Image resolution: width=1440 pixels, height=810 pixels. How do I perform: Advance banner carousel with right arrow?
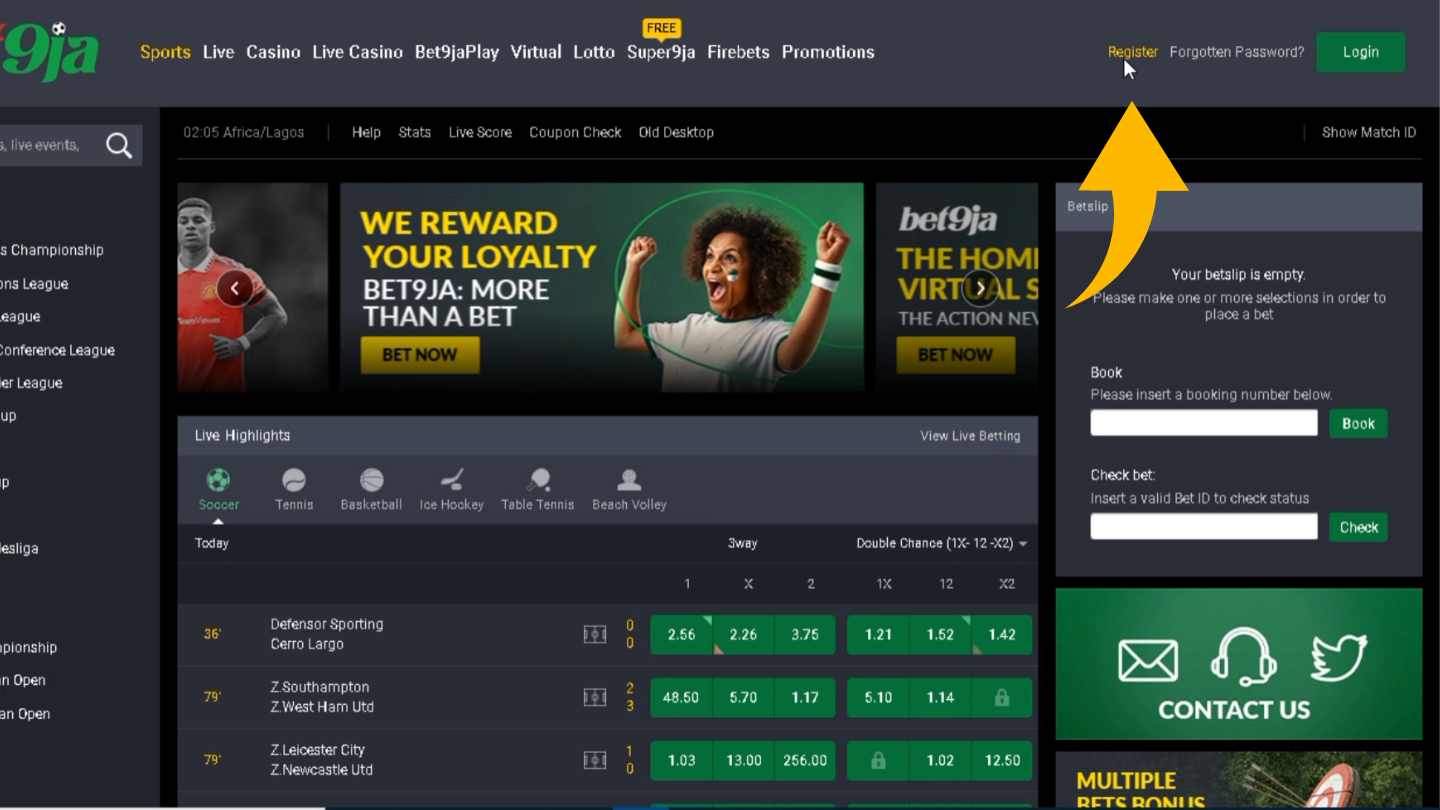981,288
